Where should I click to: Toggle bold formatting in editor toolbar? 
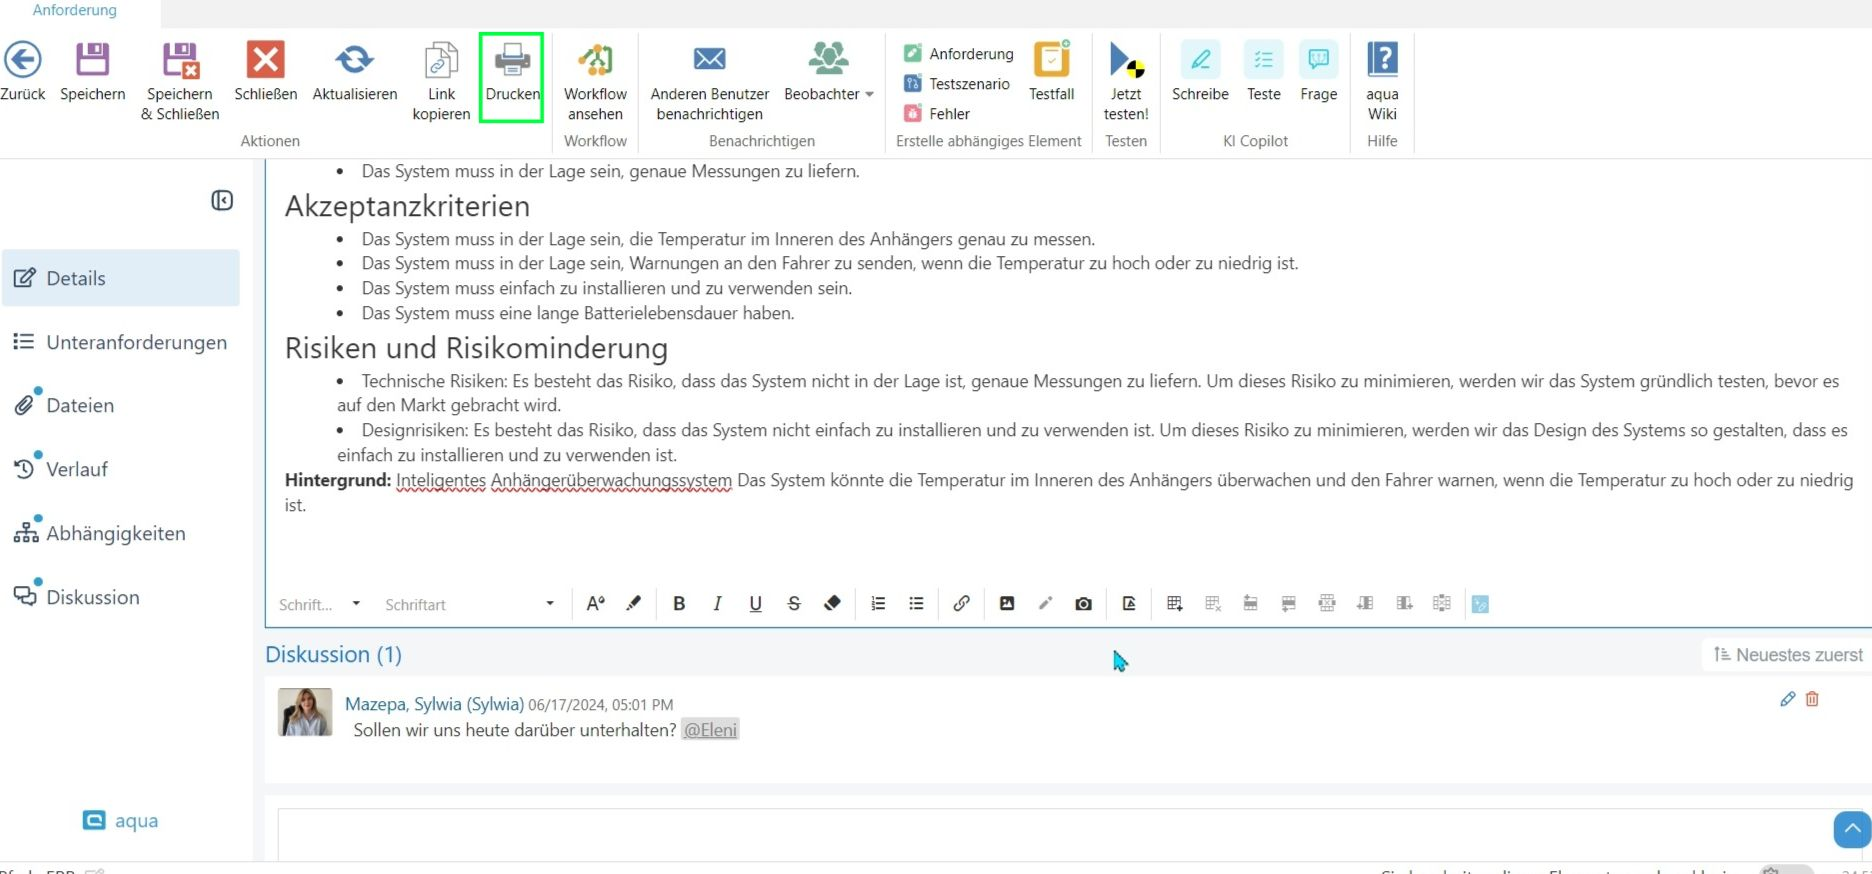tap(679, 604)
